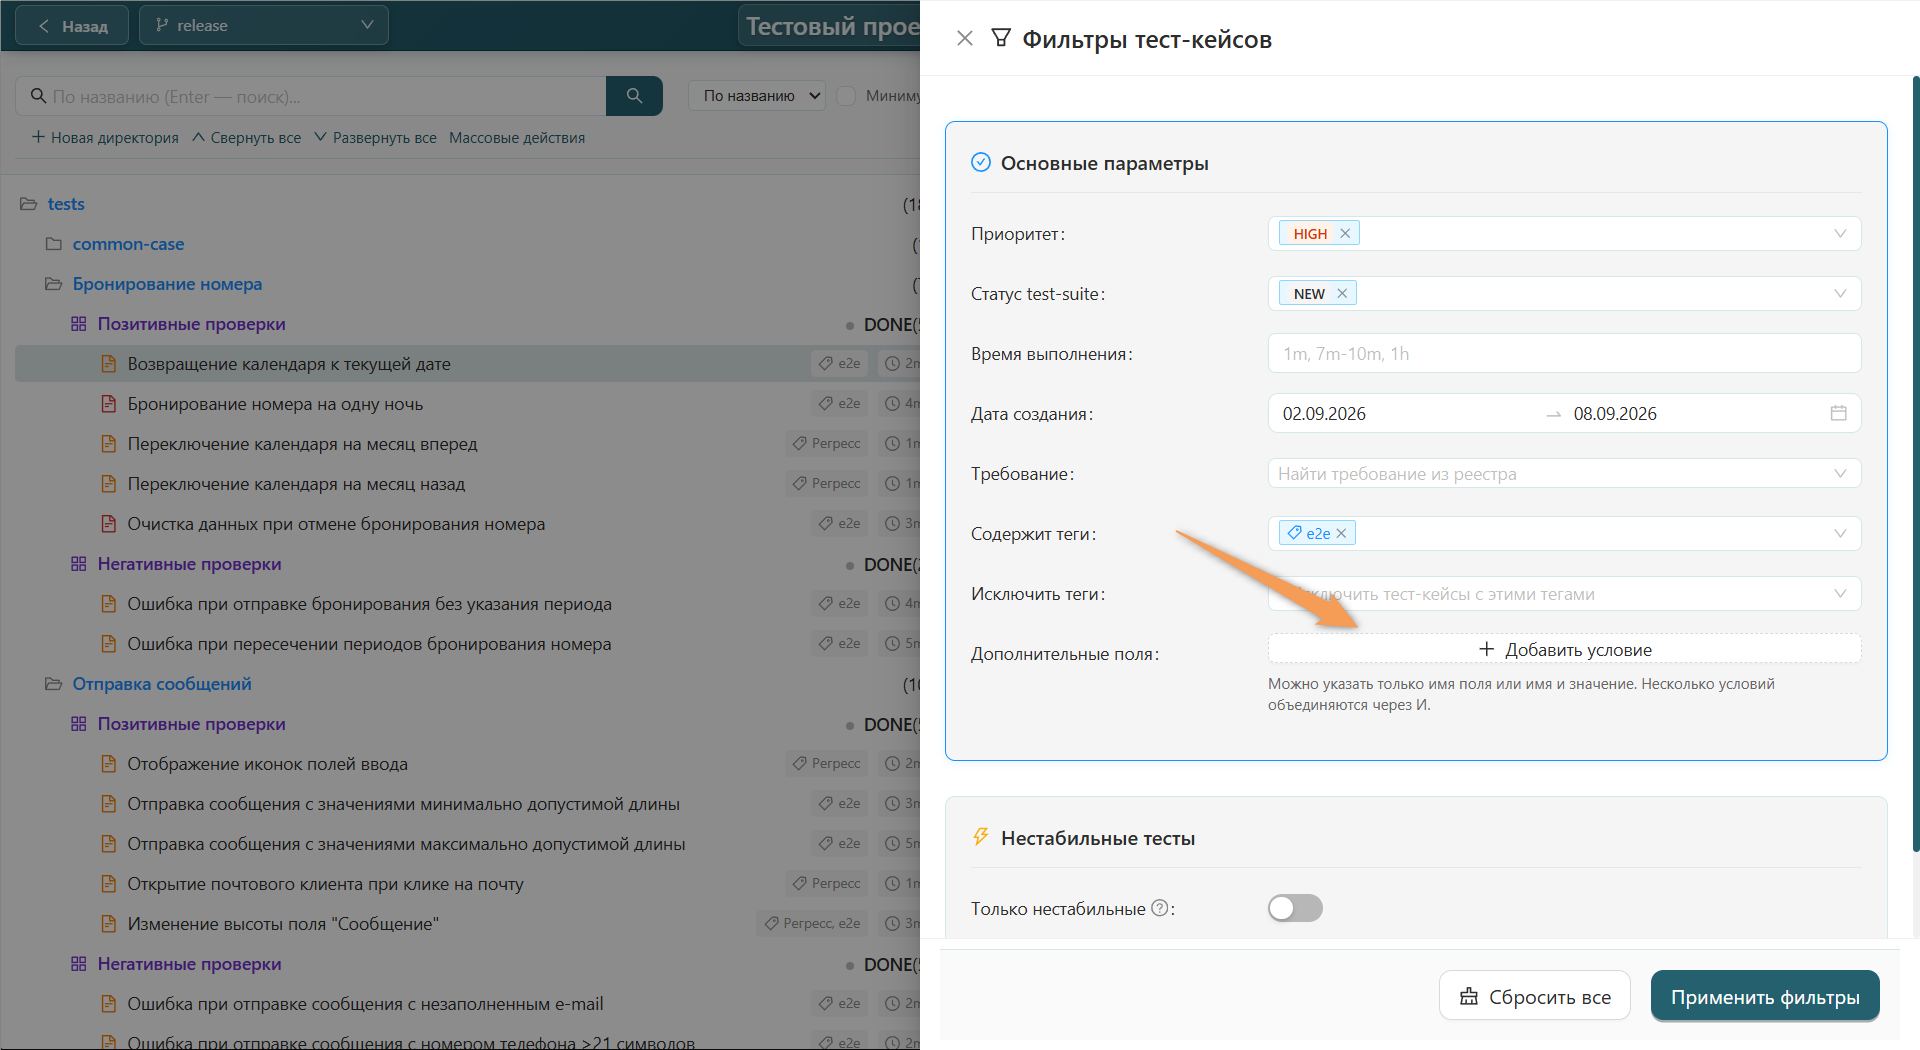Screen dimensions: 1920x1050
Task: Click the Применить фильтры button
Action: click(x=1765, y=997)
